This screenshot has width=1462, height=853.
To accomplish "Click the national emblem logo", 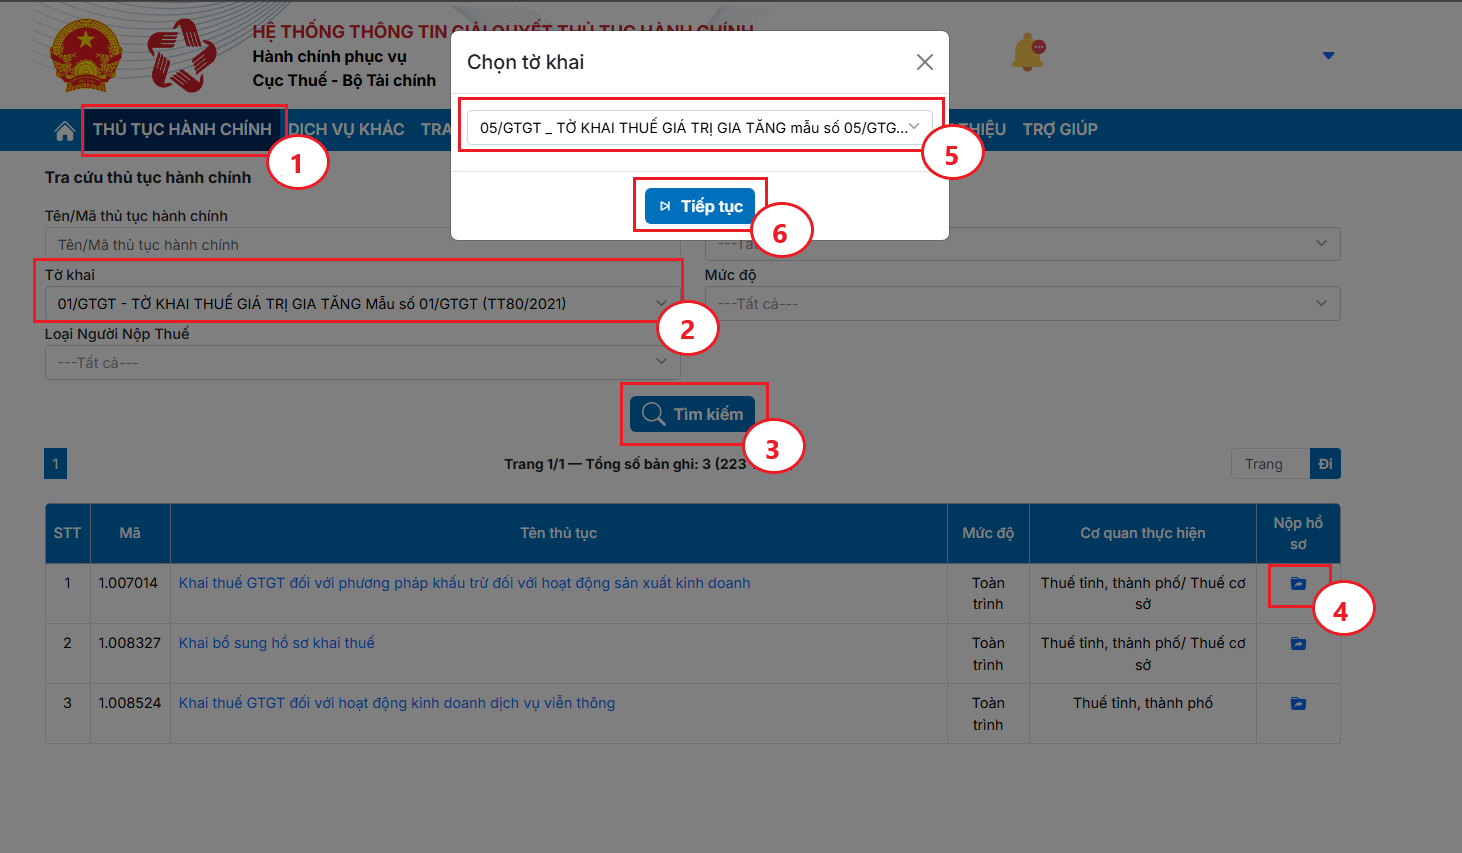I will coord(85,57).
